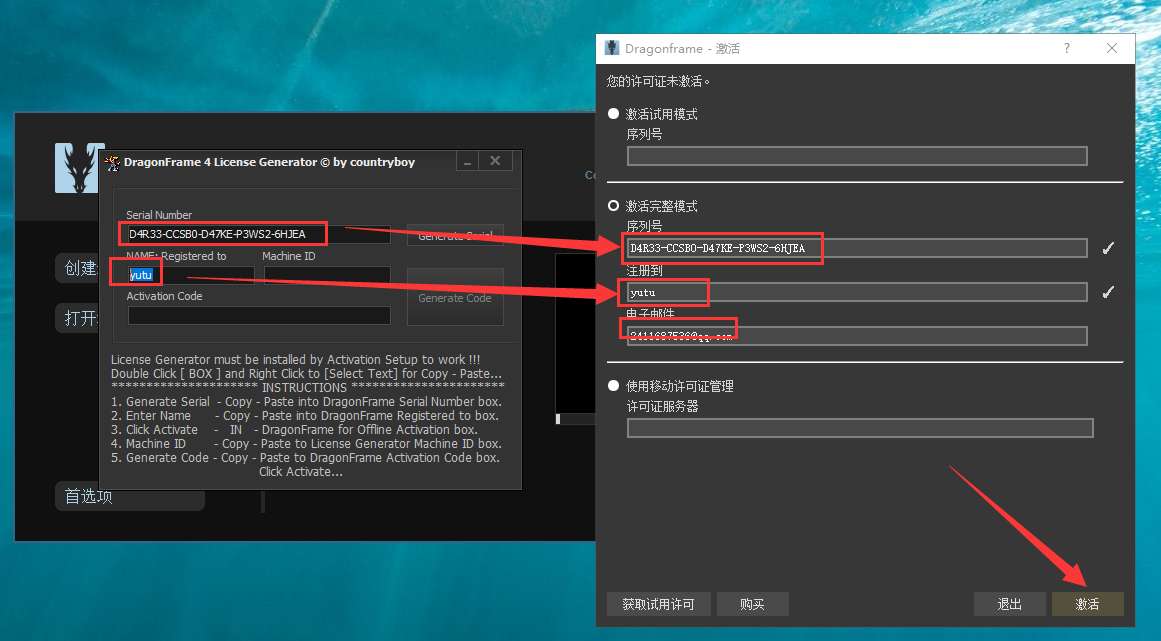Click the 获取试用许可 button
The width and height of the screenshot is (1161, 641).
[x=658, y=604]
